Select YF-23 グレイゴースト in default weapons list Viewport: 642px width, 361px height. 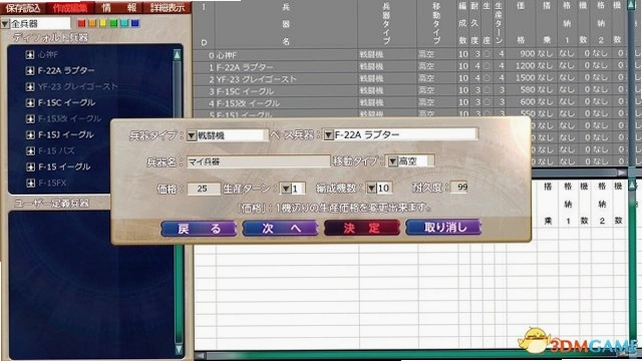coord(78,87)
